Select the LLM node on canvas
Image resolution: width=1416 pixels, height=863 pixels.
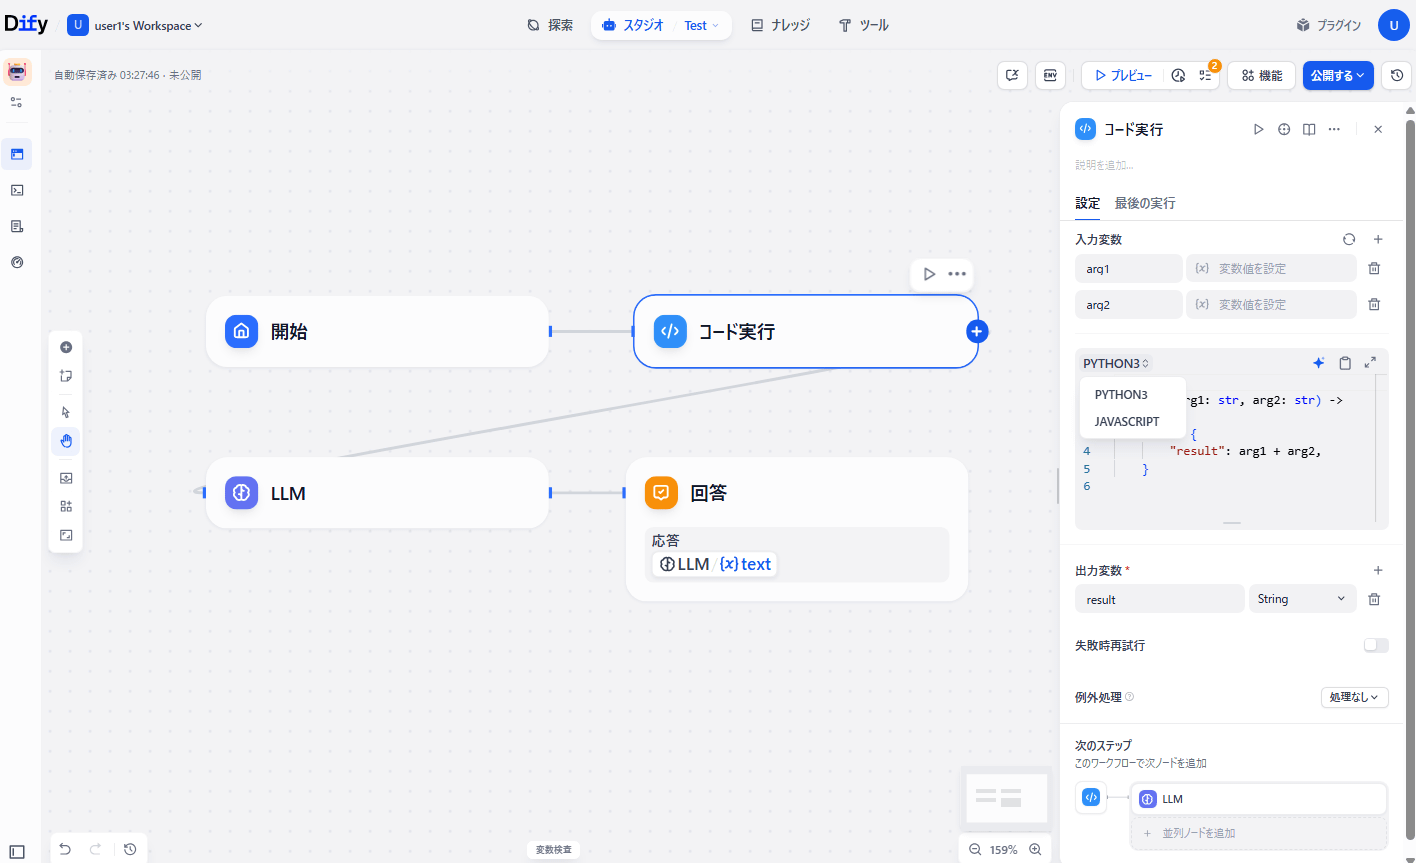[377, 493]
